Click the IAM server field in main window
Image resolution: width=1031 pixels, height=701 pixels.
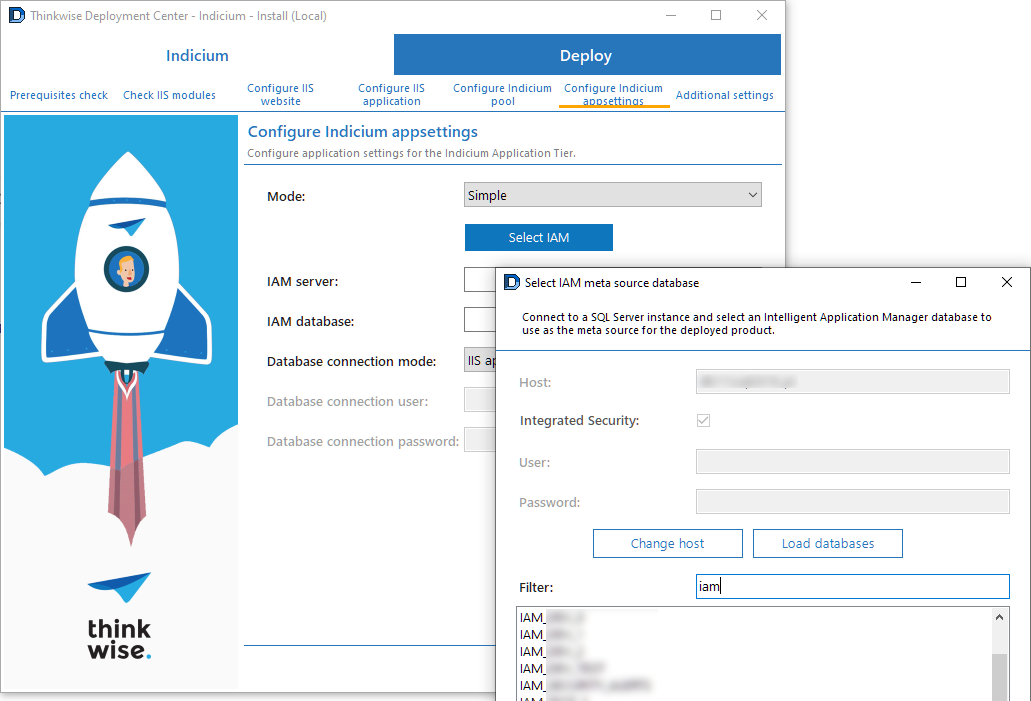(480, 280)
